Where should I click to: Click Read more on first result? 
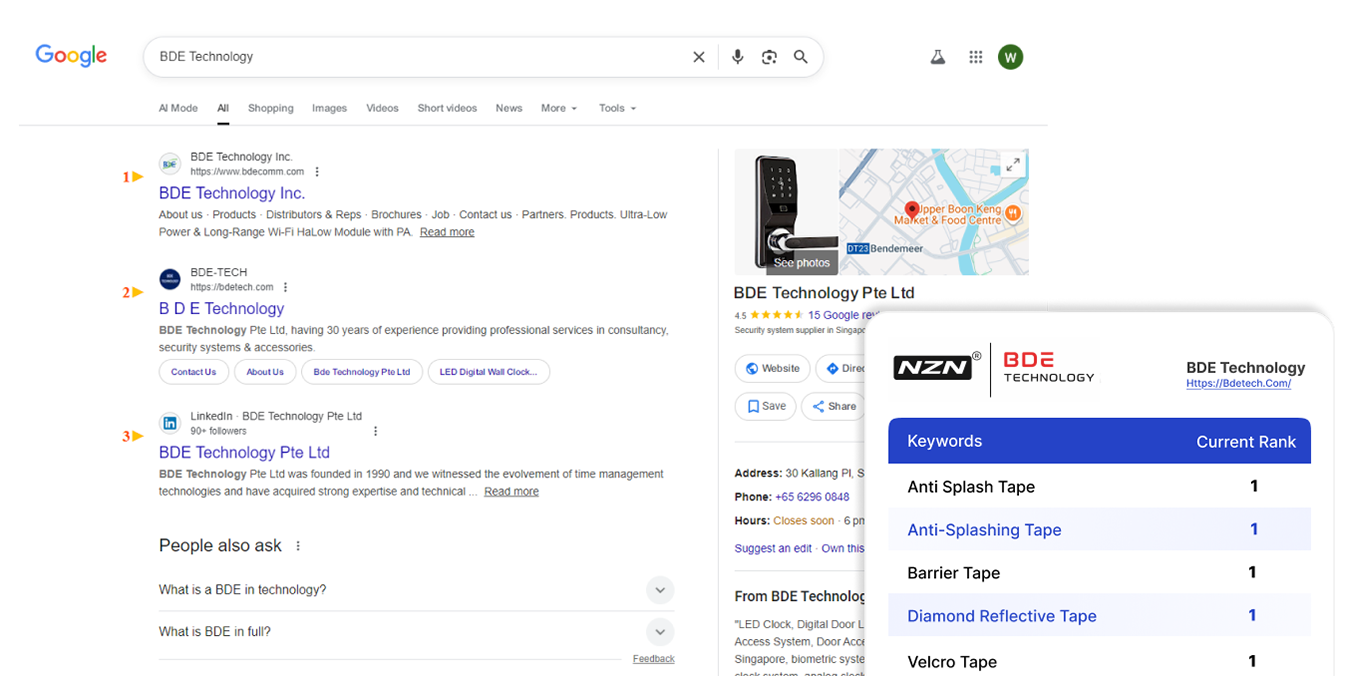pos(447,232)
